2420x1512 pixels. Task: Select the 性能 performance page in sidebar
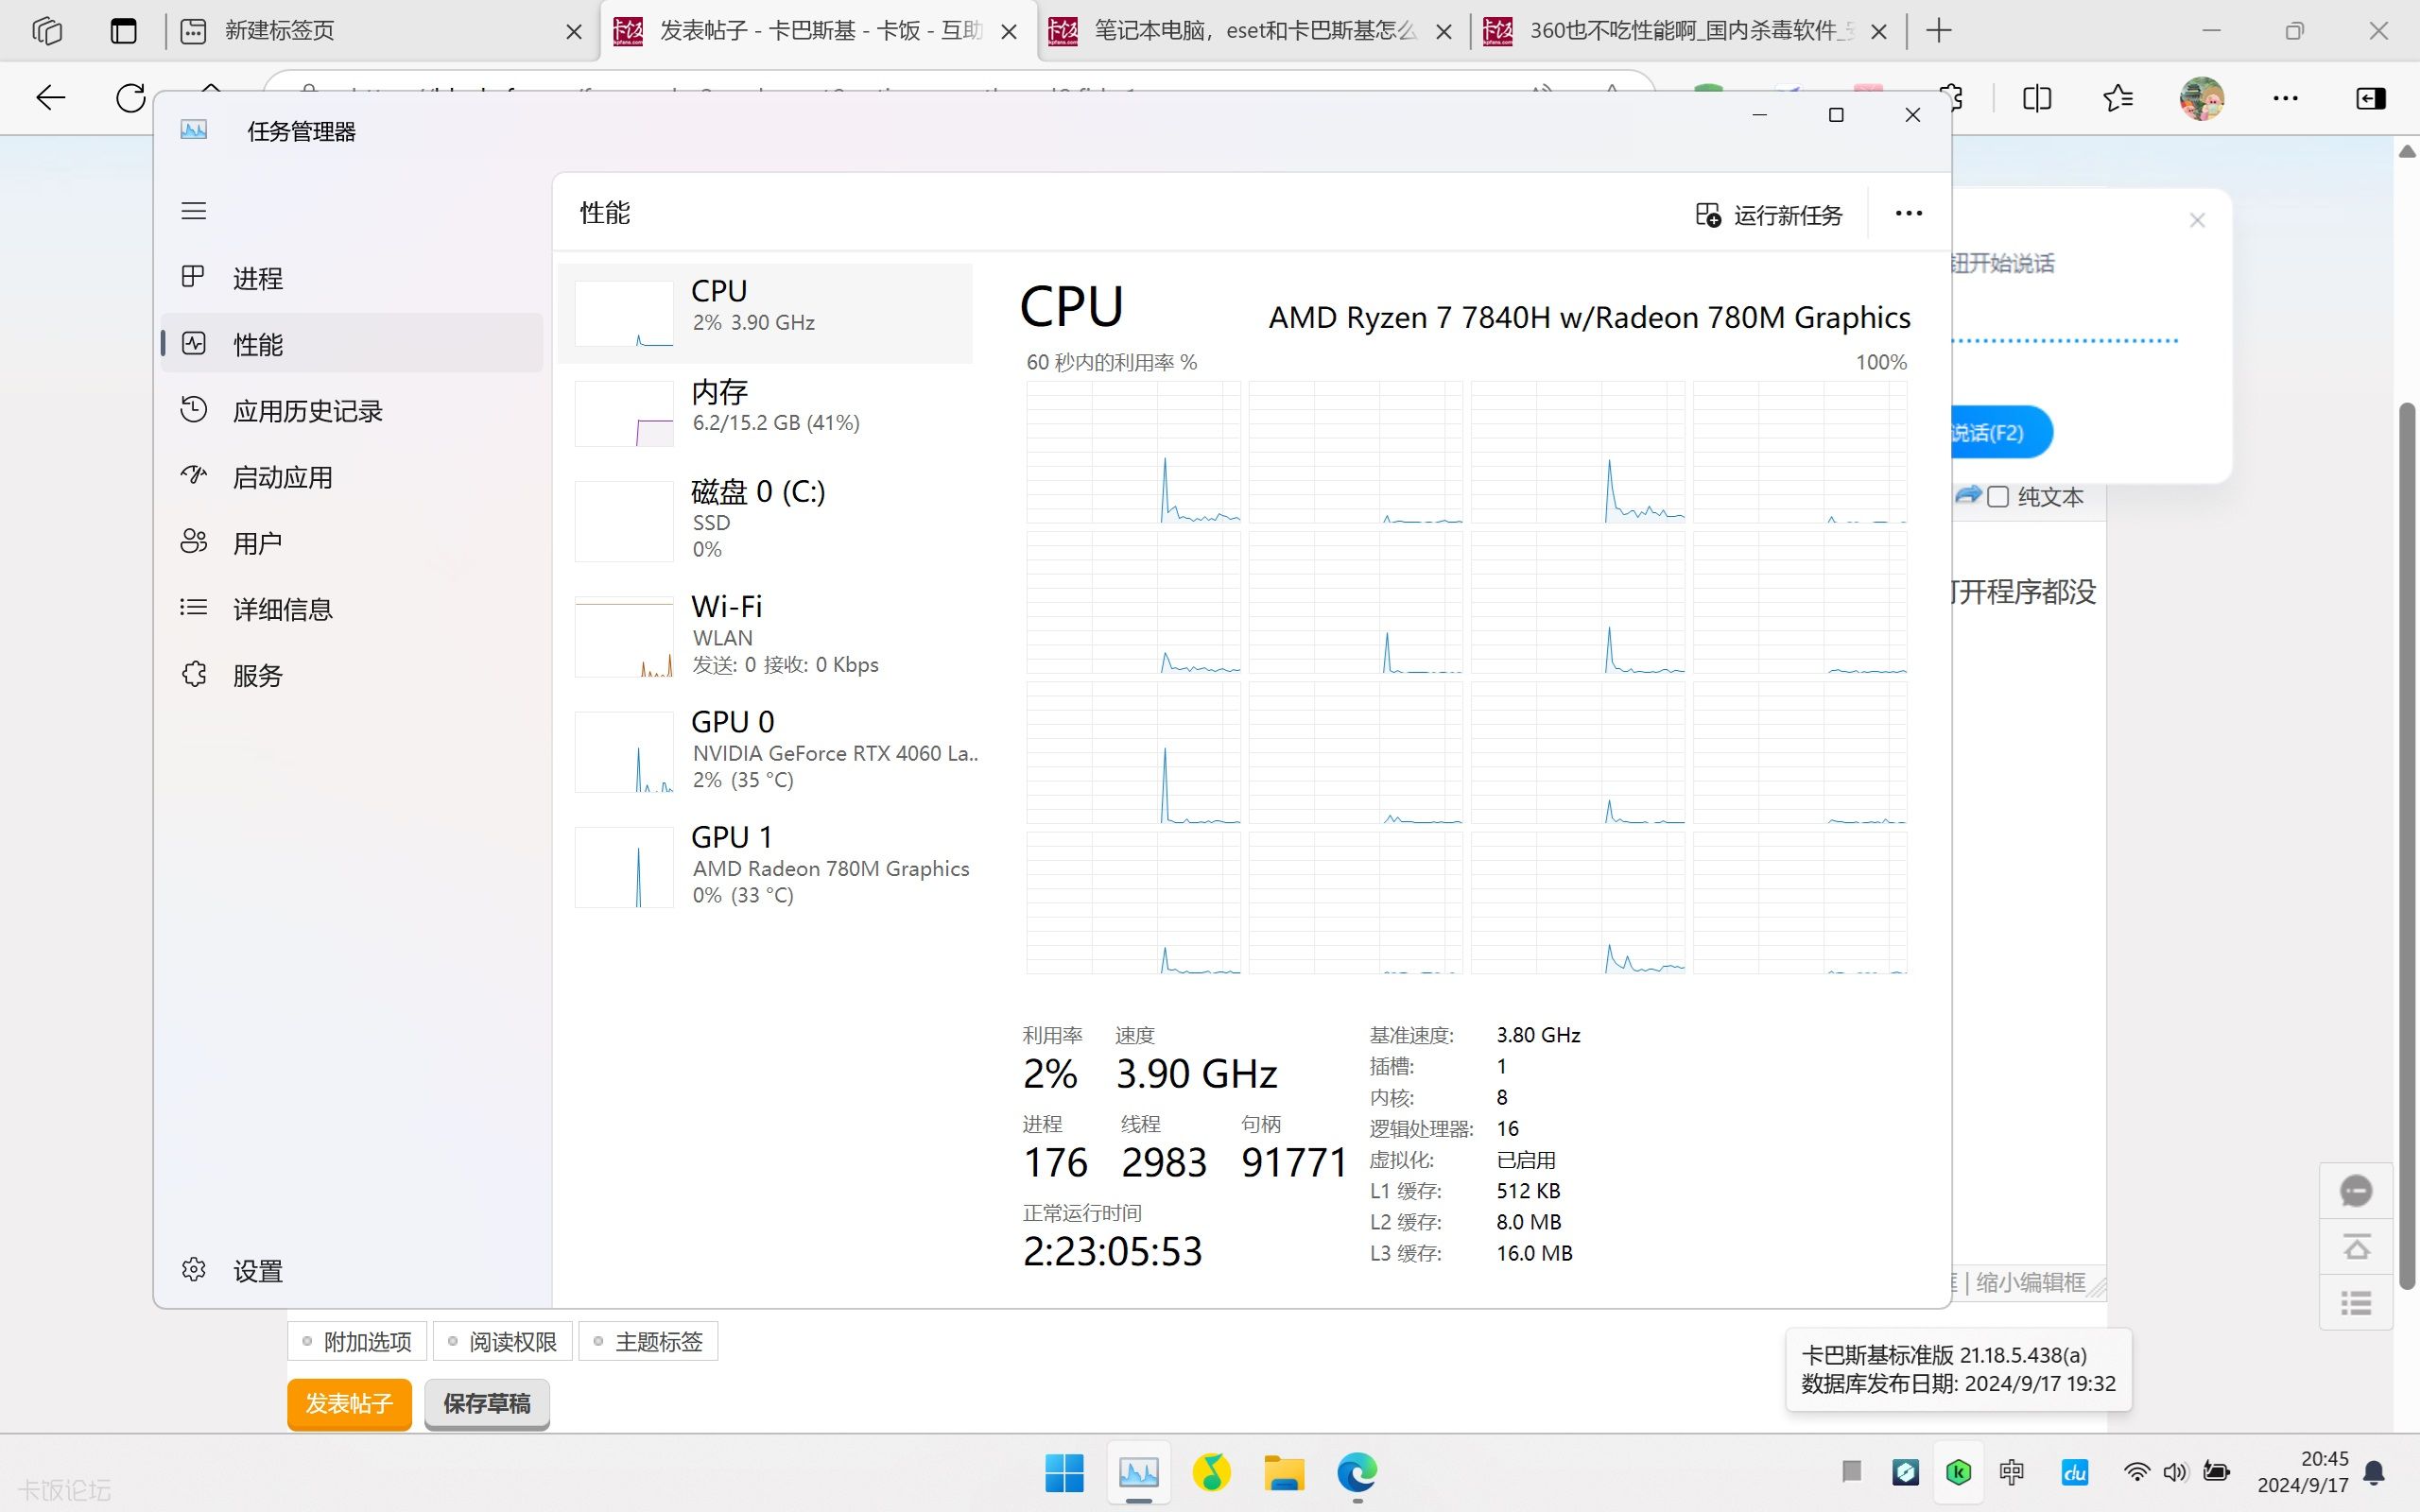pos(351,344)
